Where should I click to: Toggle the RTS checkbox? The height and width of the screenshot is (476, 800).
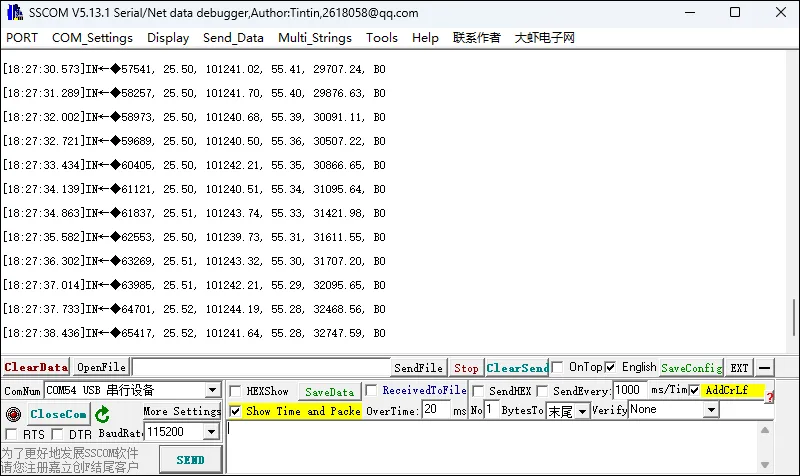pos(11,433)
